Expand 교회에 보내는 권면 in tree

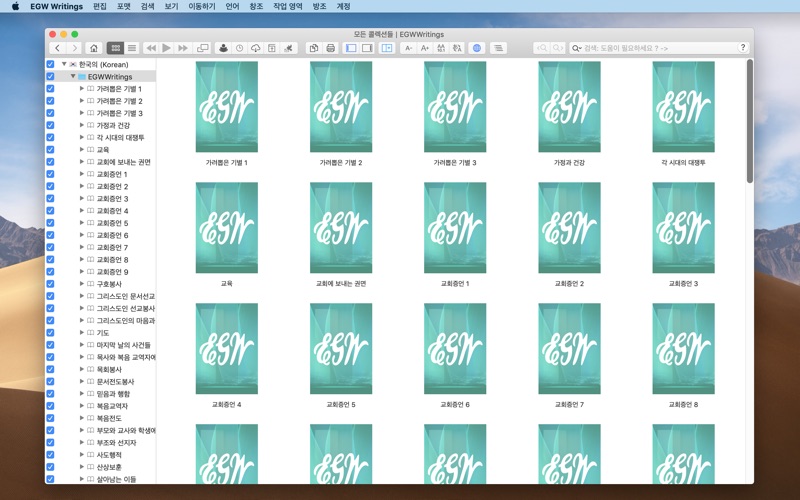pyautogui.click(x=82, y=162)
